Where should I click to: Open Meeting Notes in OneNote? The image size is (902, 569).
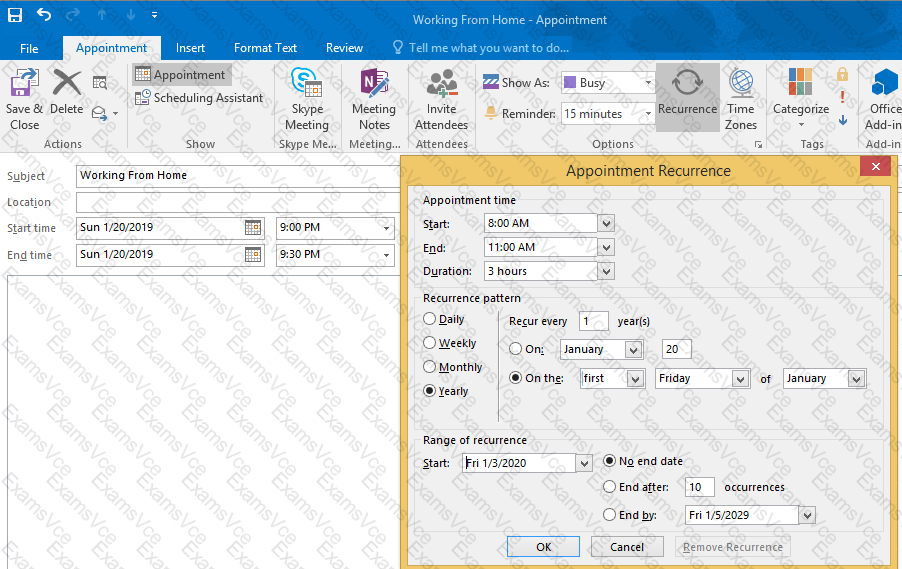[374, 83]
